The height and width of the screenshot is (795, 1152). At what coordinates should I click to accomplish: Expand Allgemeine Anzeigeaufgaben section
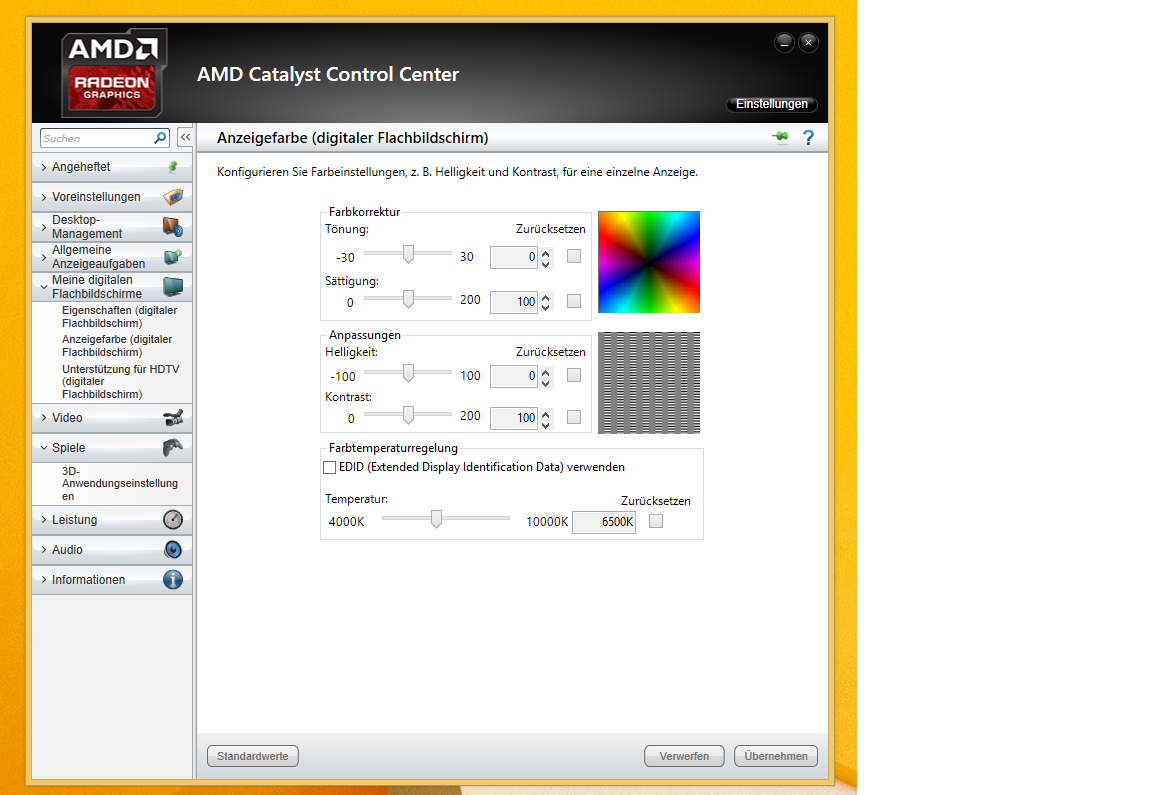click(44, 257)
